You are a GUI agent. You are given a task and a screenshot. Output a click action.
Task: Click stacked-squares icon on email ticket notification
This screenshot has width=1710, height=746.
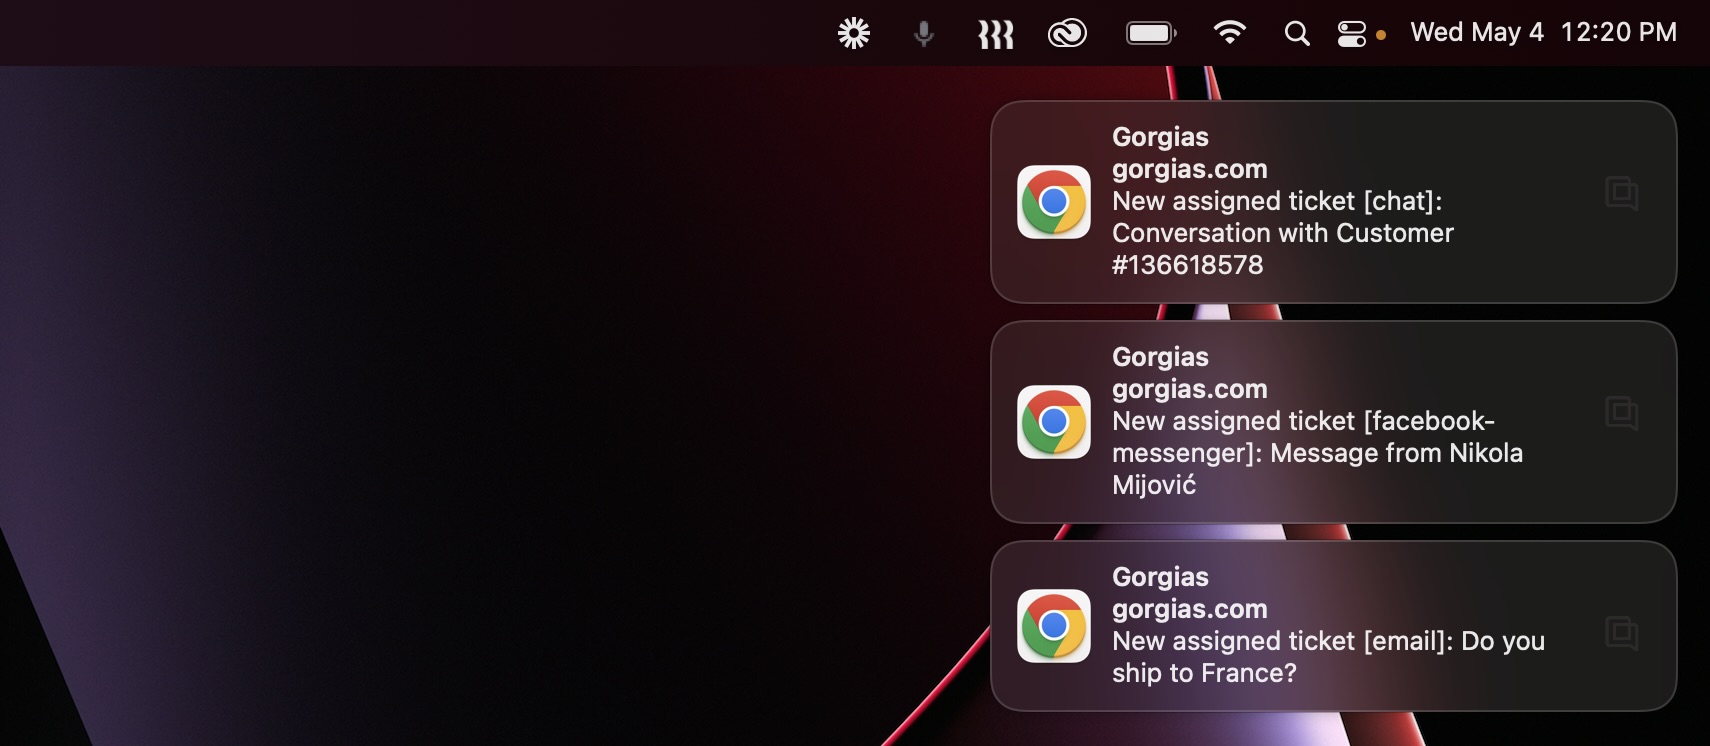(x=1621, y=633)
